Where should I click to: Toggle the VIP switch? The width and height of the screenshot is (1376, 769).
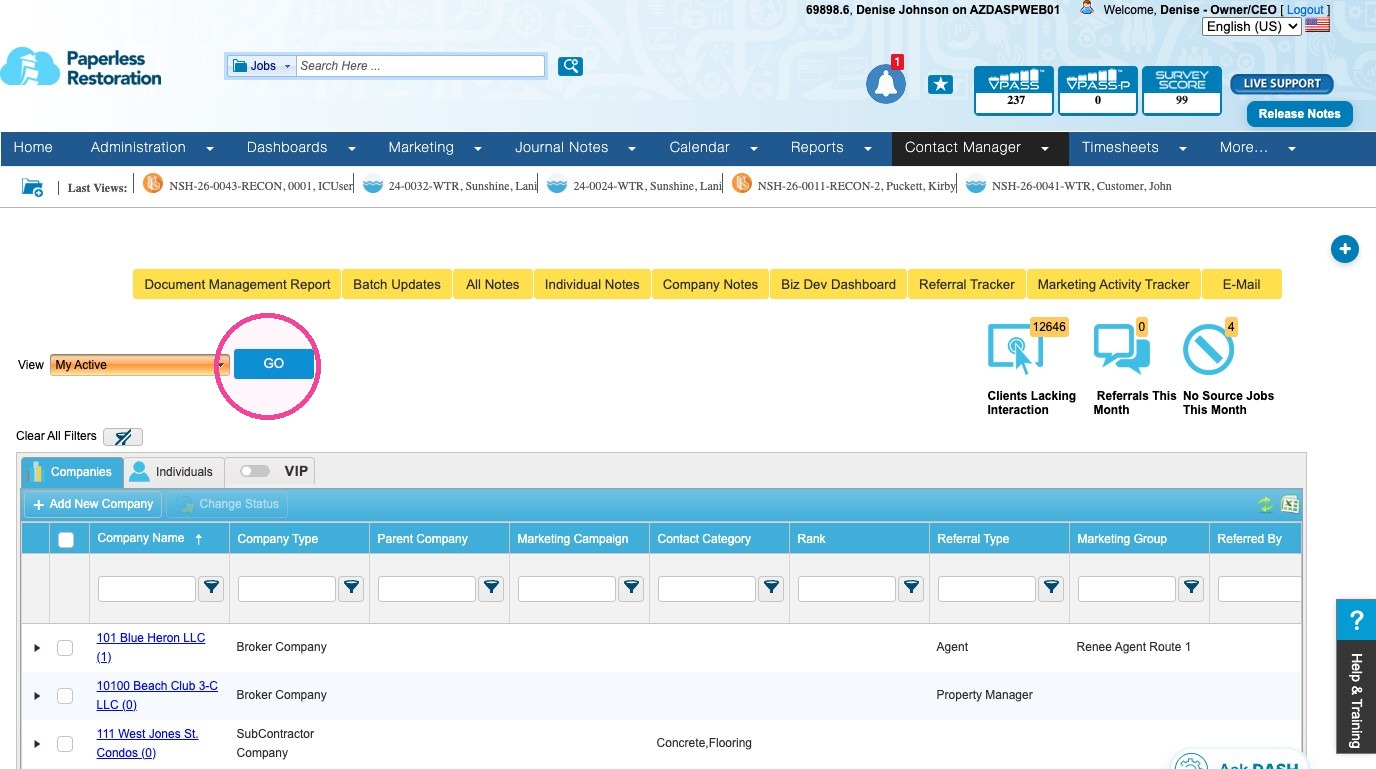pyautogui.click(x=255, y=471)
